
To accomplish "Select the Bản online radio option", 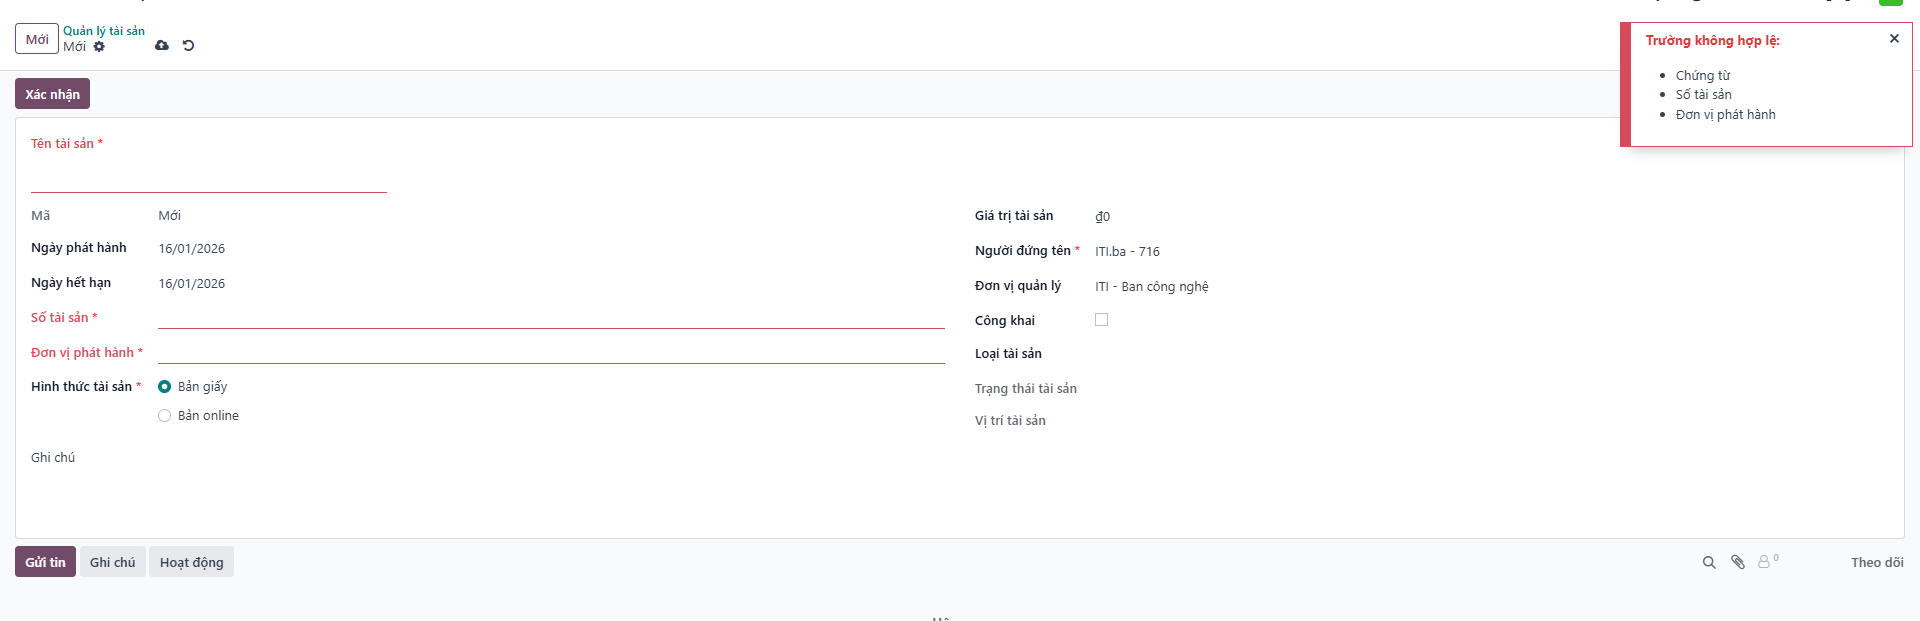I will [x=165, y=416].
